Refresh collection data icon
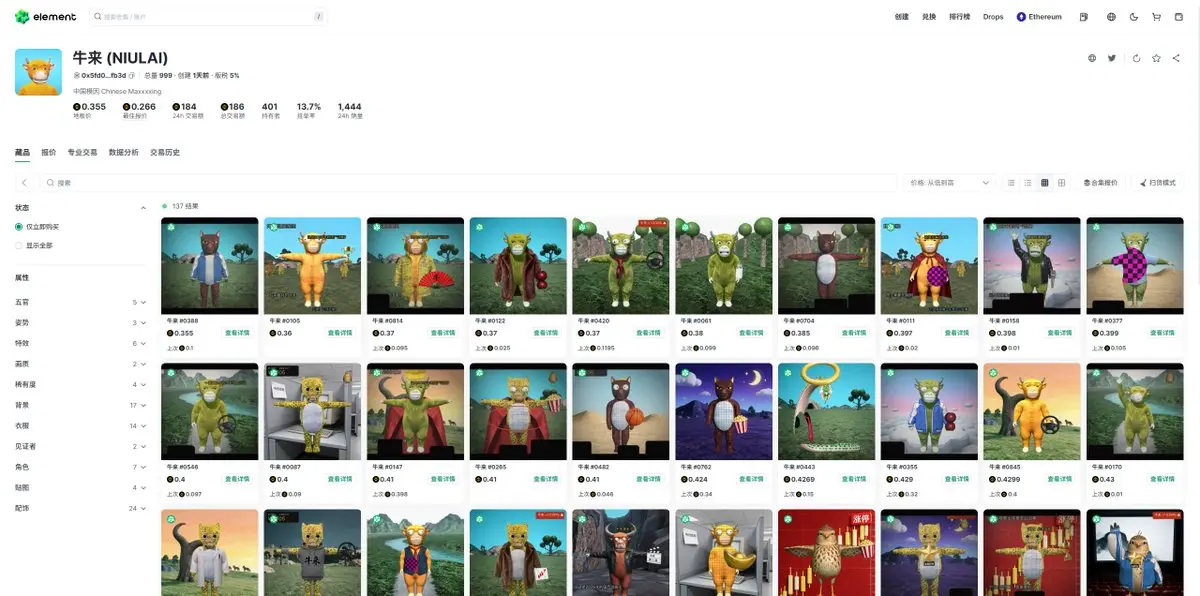Screen dimensions: 1200x596 point(1137,58)
